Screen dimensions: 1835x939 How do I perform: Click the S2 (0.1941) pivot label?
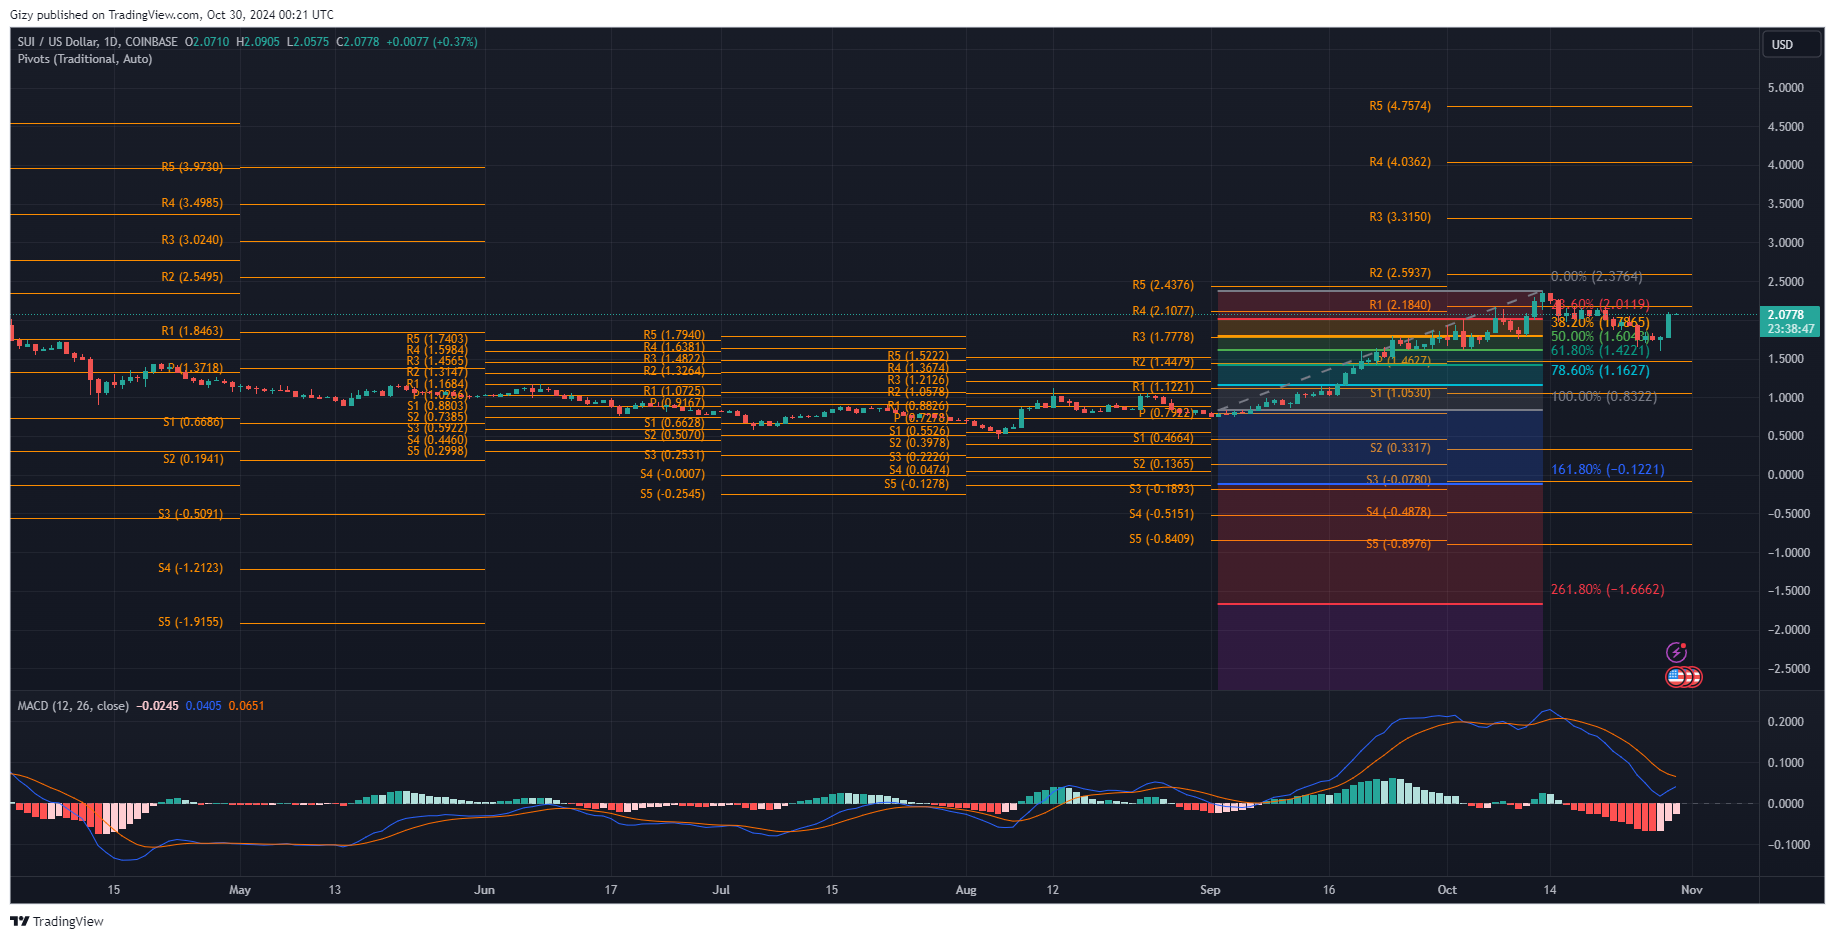(193, 459)
